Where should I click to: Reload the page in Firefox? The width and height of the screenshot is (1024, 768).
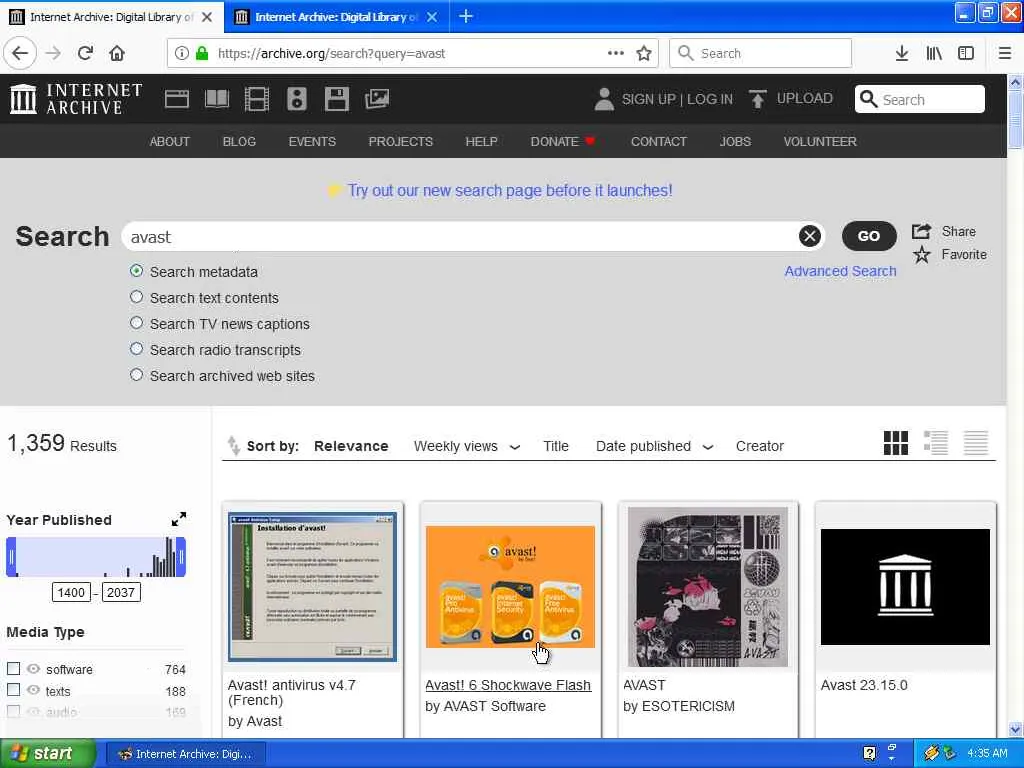pyautogui.click(x=85, y=53)
